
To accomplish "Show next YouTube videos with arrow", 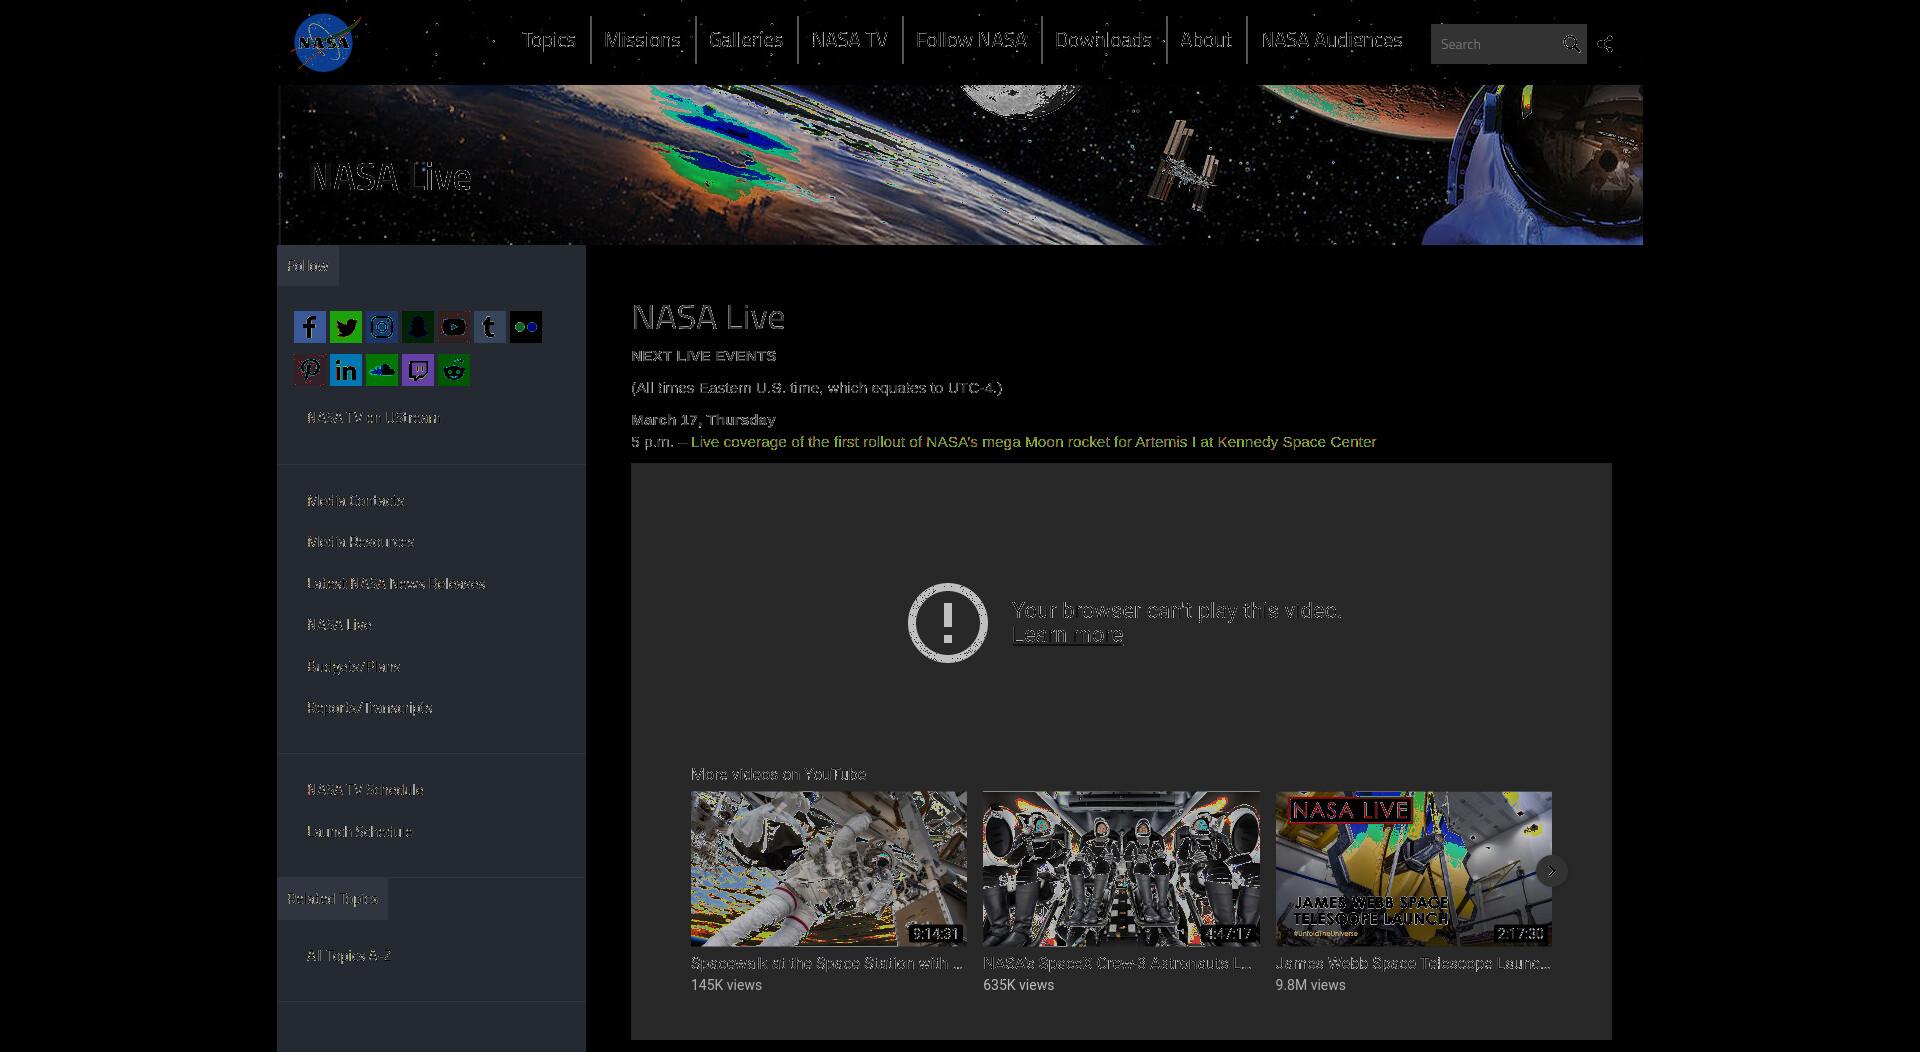I will [1551, 871].
